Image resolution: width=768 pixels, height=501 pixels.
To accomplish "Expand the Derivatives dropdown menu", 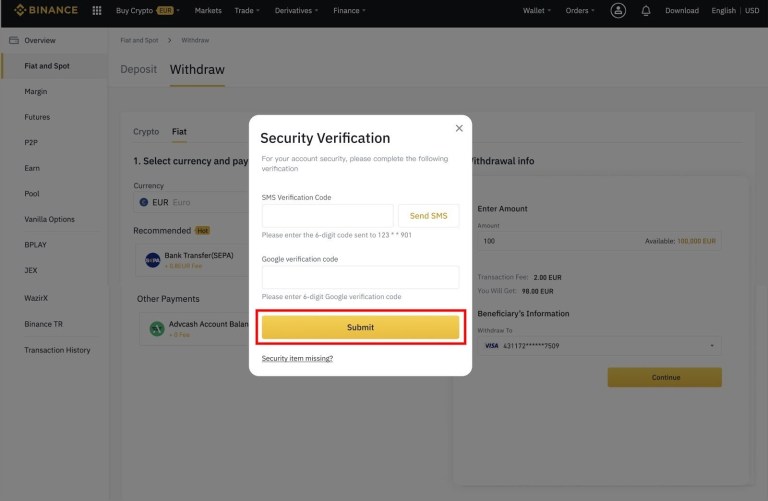I will (296, 10).
